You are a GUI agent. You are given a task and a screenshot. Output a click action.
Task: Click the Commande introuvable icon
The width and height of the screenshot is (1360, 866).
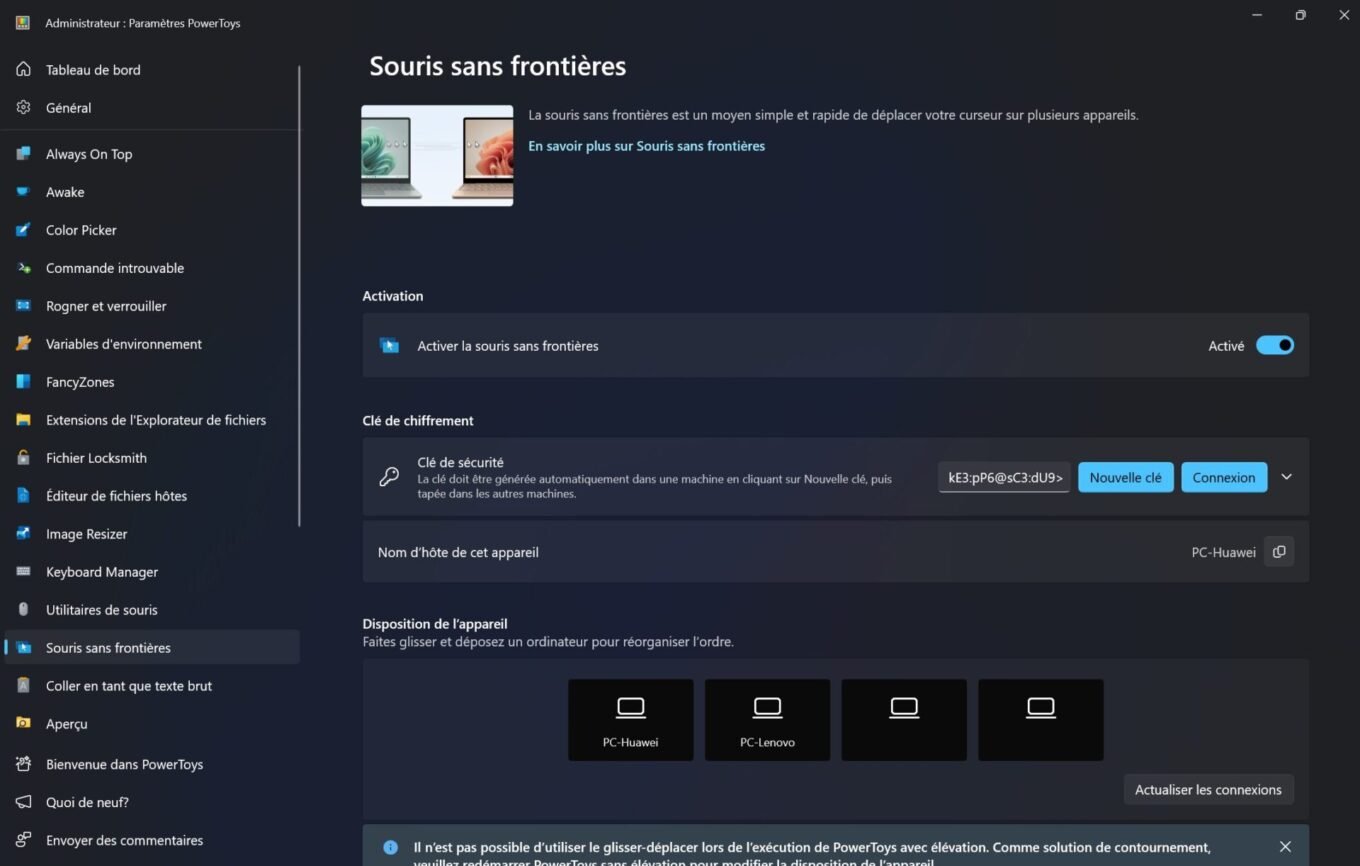[23, 268]
